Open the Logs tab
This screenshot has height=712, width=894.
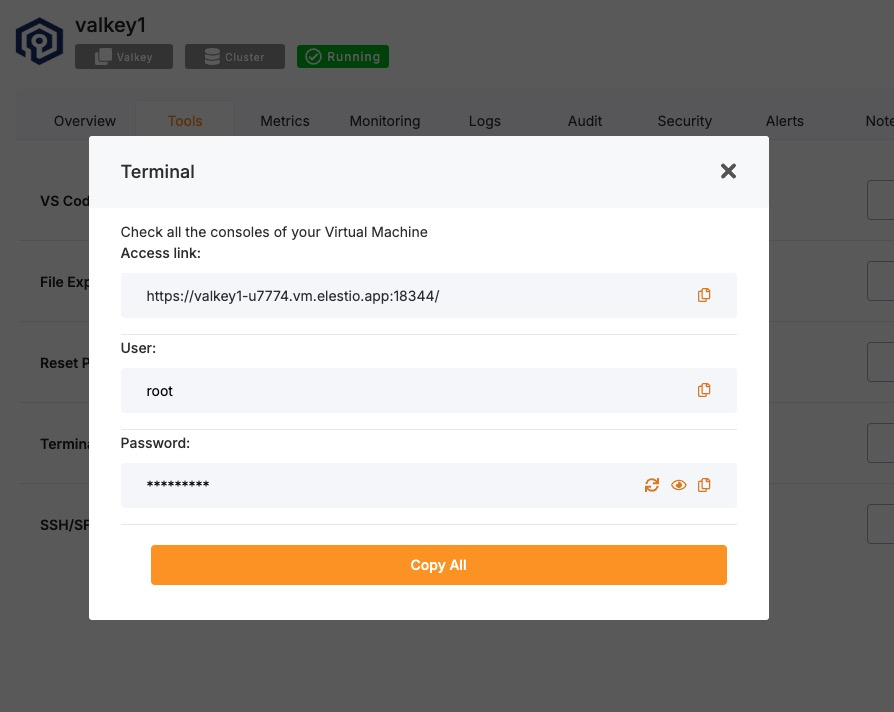tap(485, 121)
